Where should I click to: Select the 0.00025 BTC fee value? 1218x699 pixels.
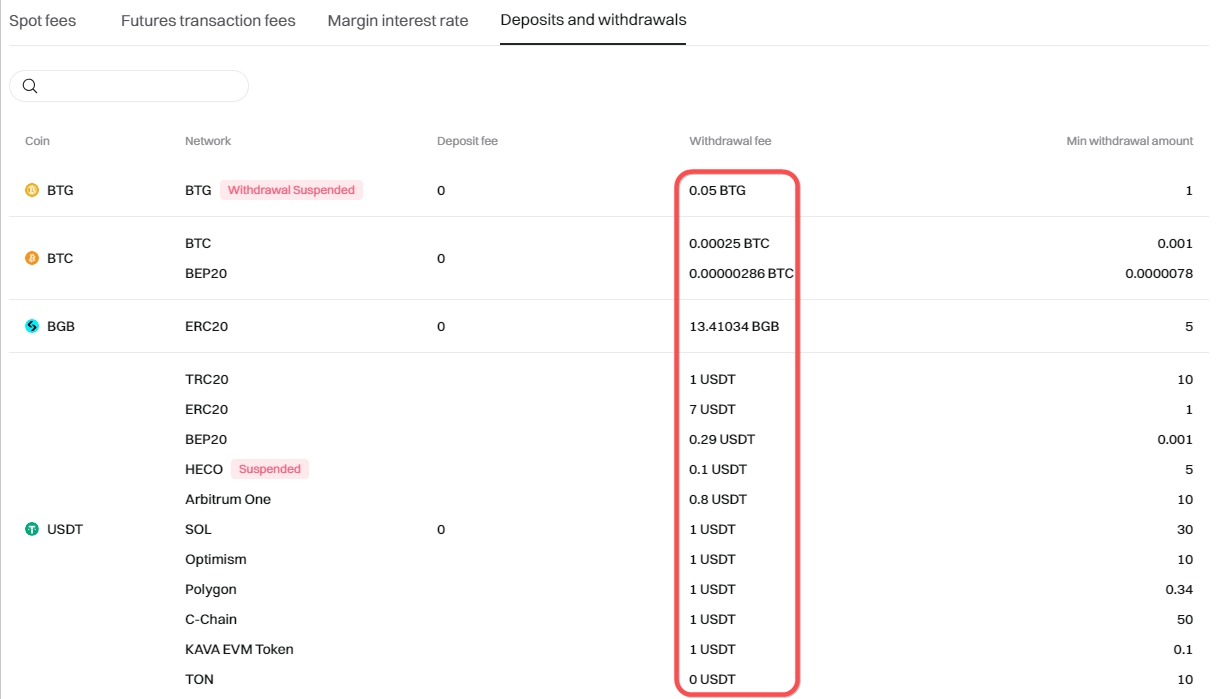pyautogui.click(x=729, y=243)
